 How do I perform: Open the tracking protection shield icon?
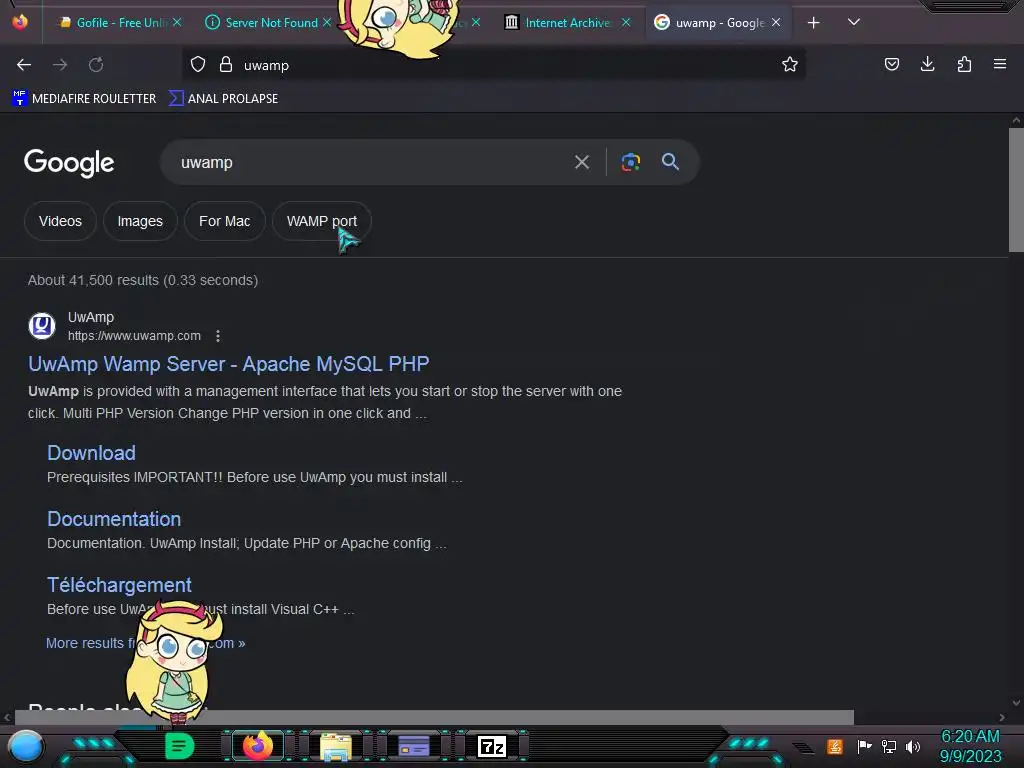198,65
